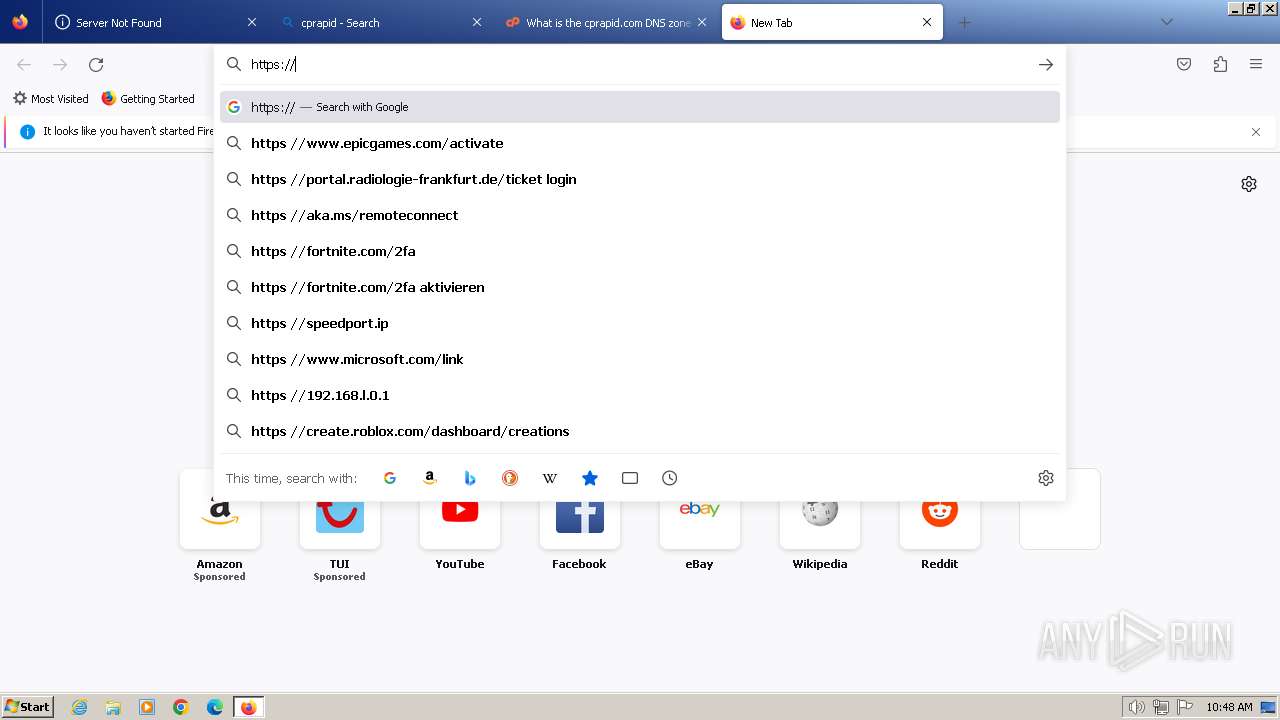Close the Server Not Found tab

tap(251, 22)
